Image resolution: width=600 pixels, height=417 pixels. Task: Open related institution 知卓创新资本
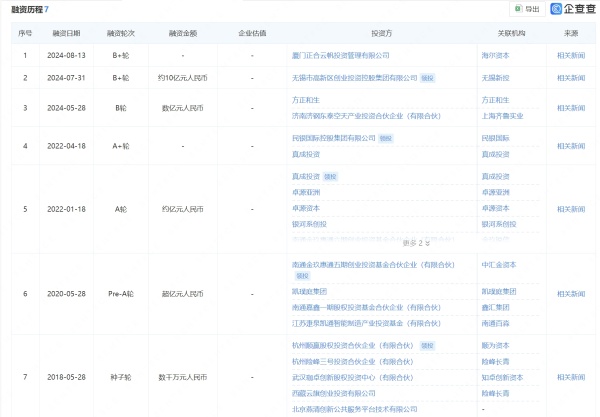(x=502, y=378)
